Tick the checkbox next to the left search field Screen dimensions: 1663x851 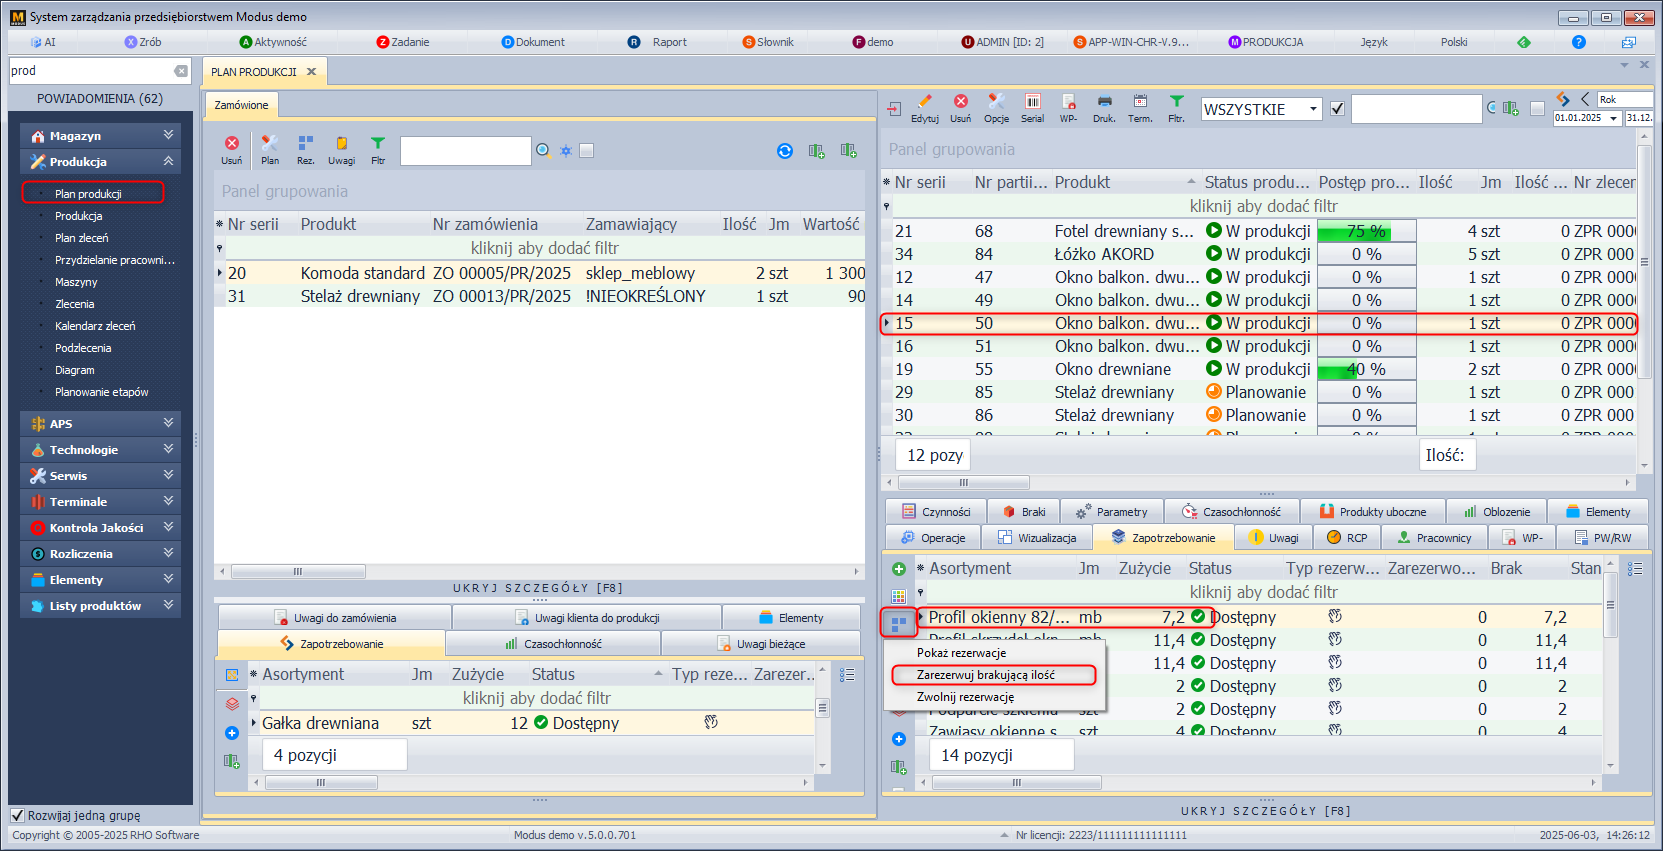[x=587, y=151]
